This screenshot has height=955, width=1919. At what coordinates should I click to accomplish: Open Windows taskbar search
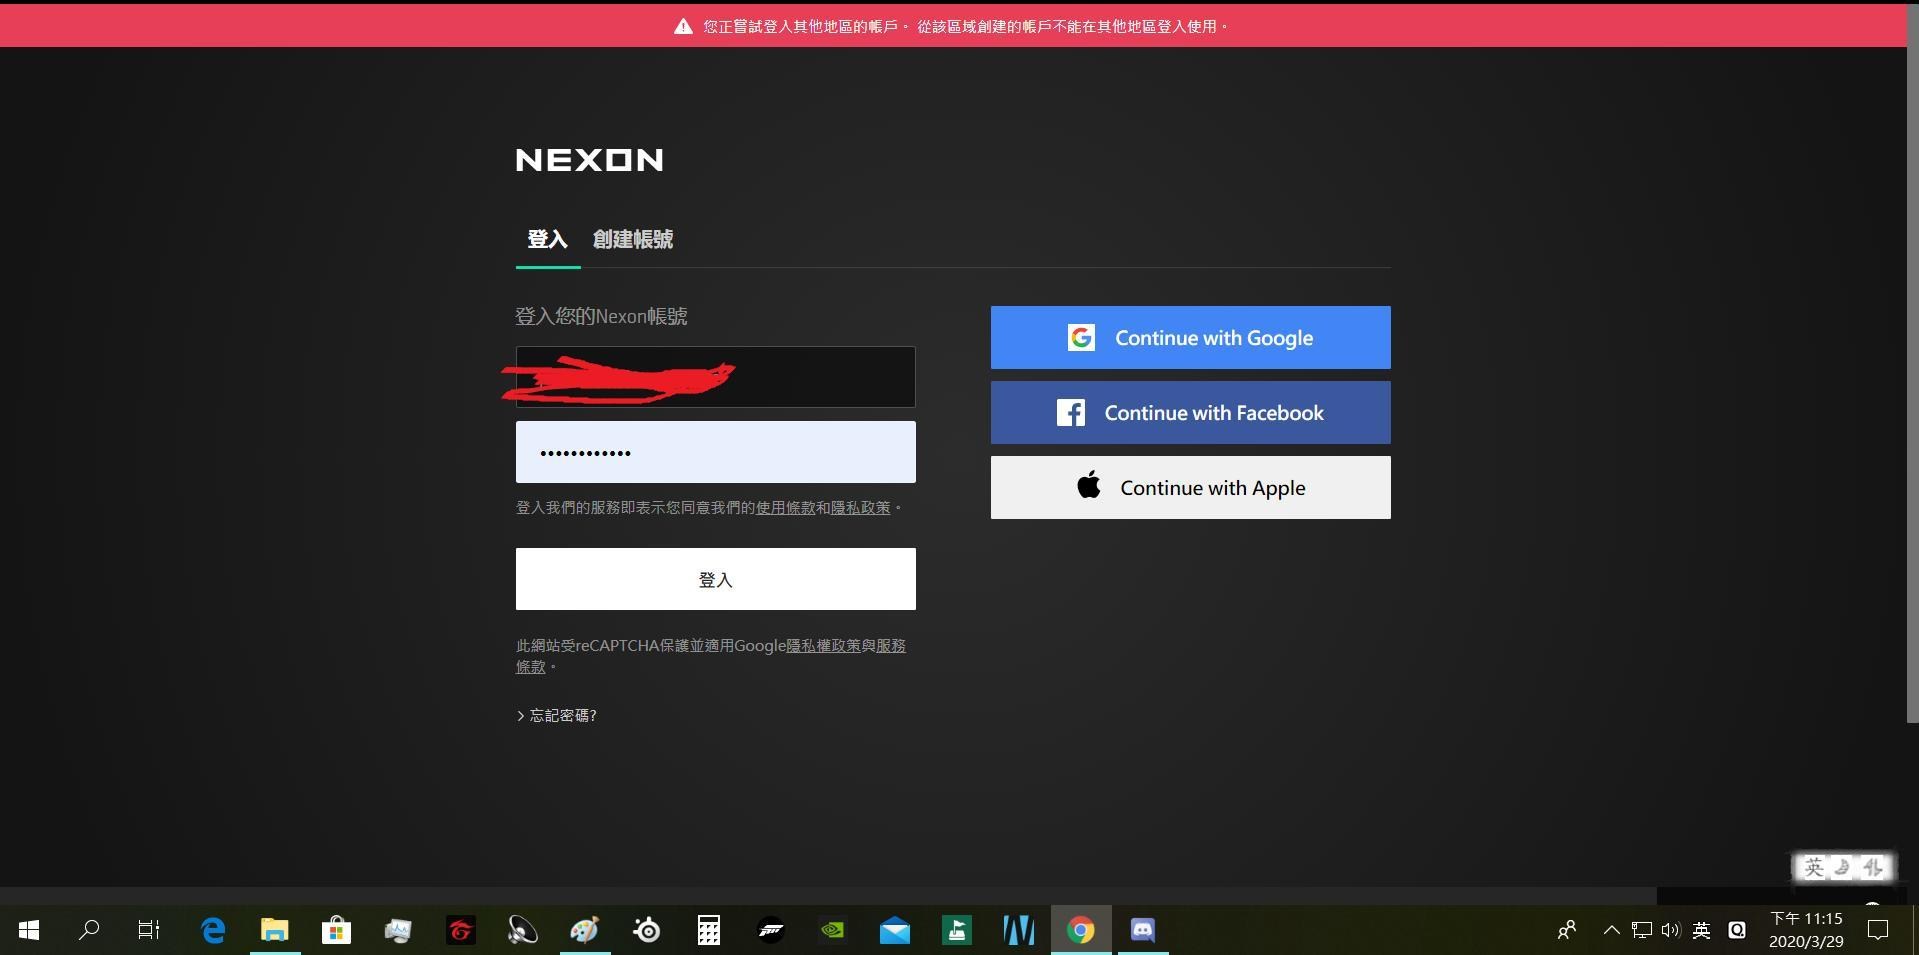89,930
